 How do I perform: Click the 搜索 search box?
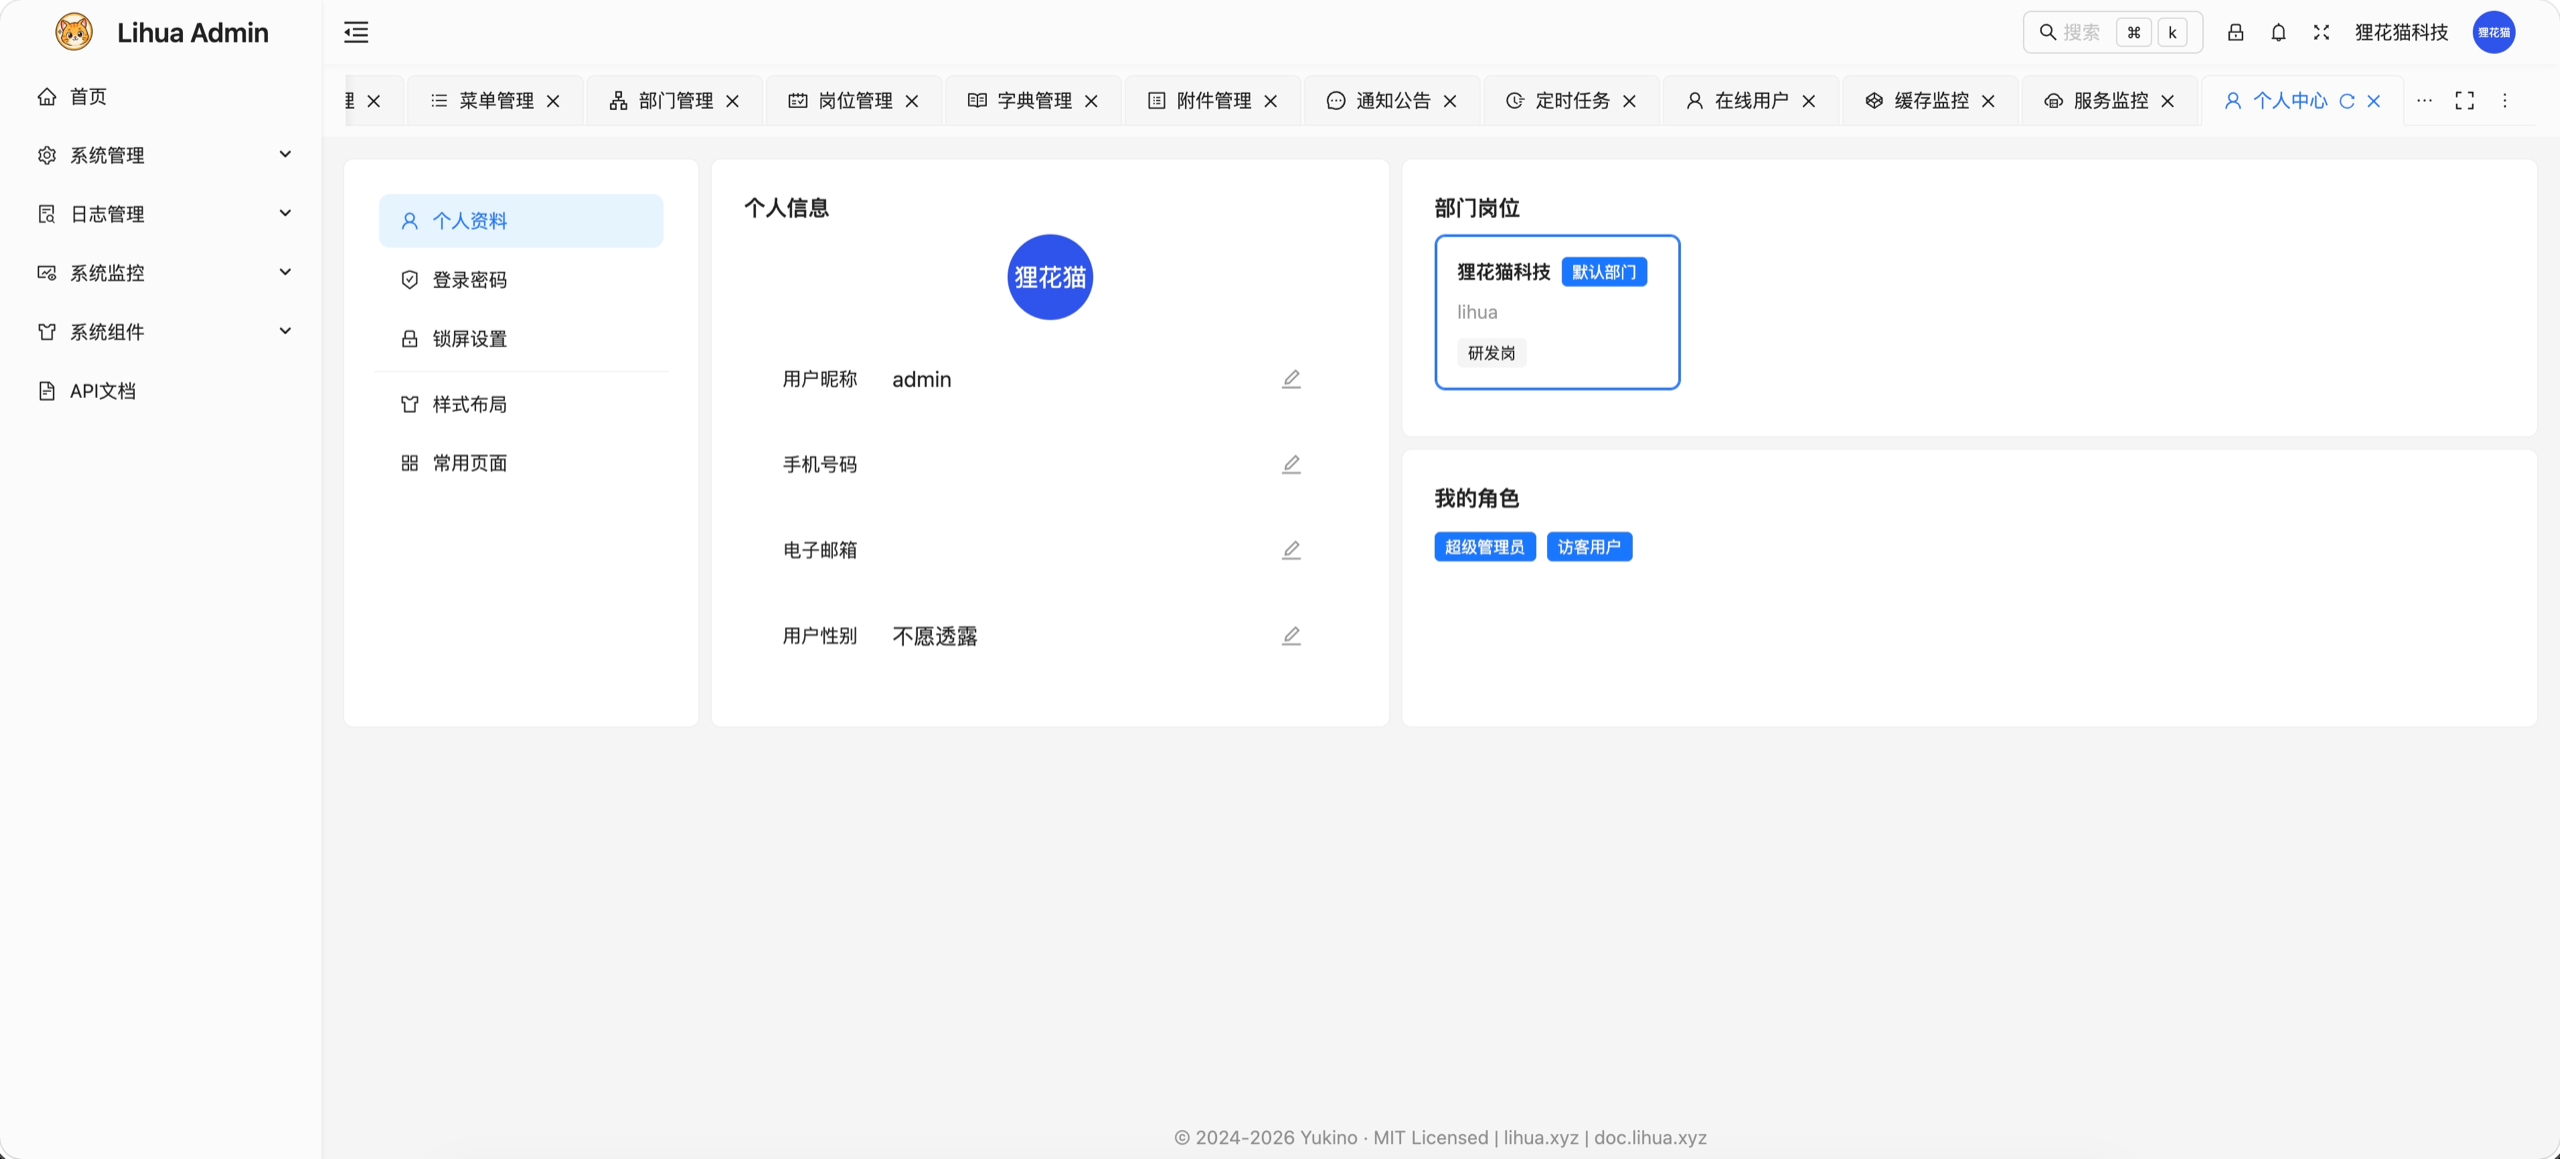point(2112,32)
